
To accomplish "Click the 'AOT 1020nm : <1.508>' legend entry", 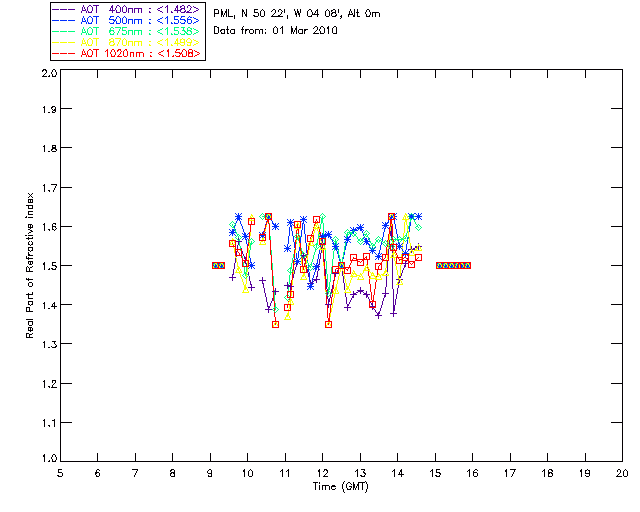I will pyautogui.click(x=127, y=53).
